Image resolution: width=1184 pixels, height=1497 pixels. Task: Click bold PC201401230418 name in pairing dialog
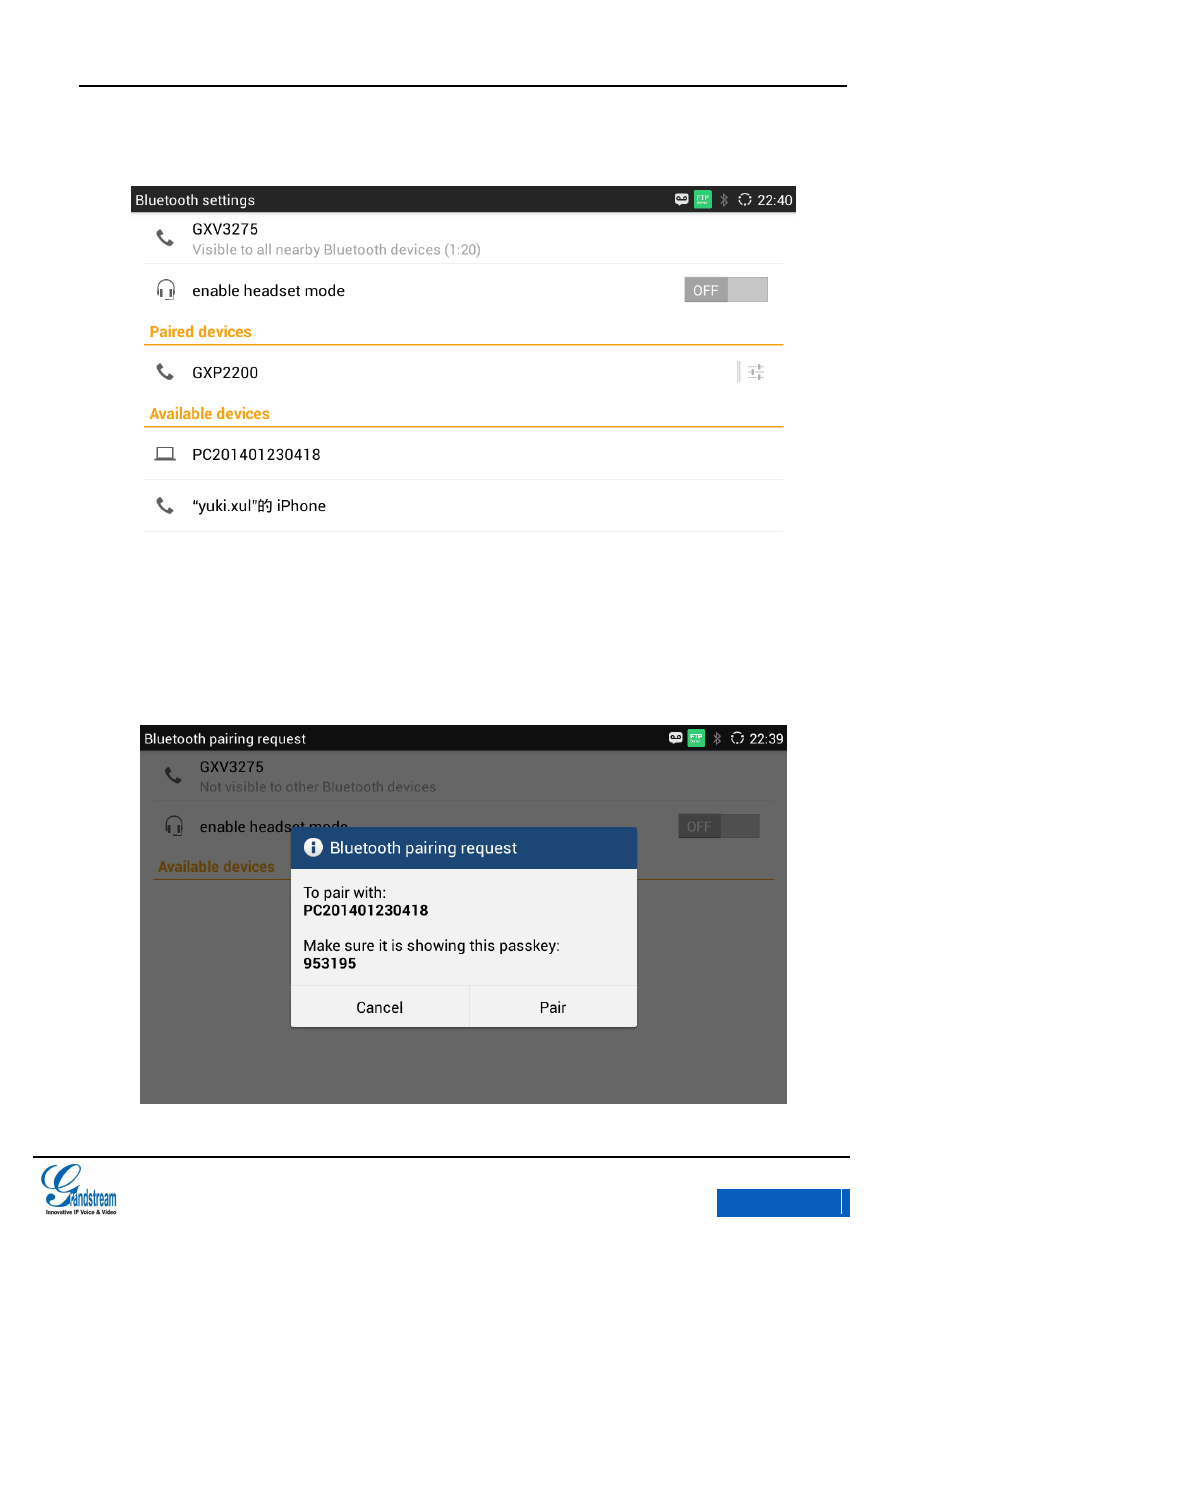click(366, 911)
